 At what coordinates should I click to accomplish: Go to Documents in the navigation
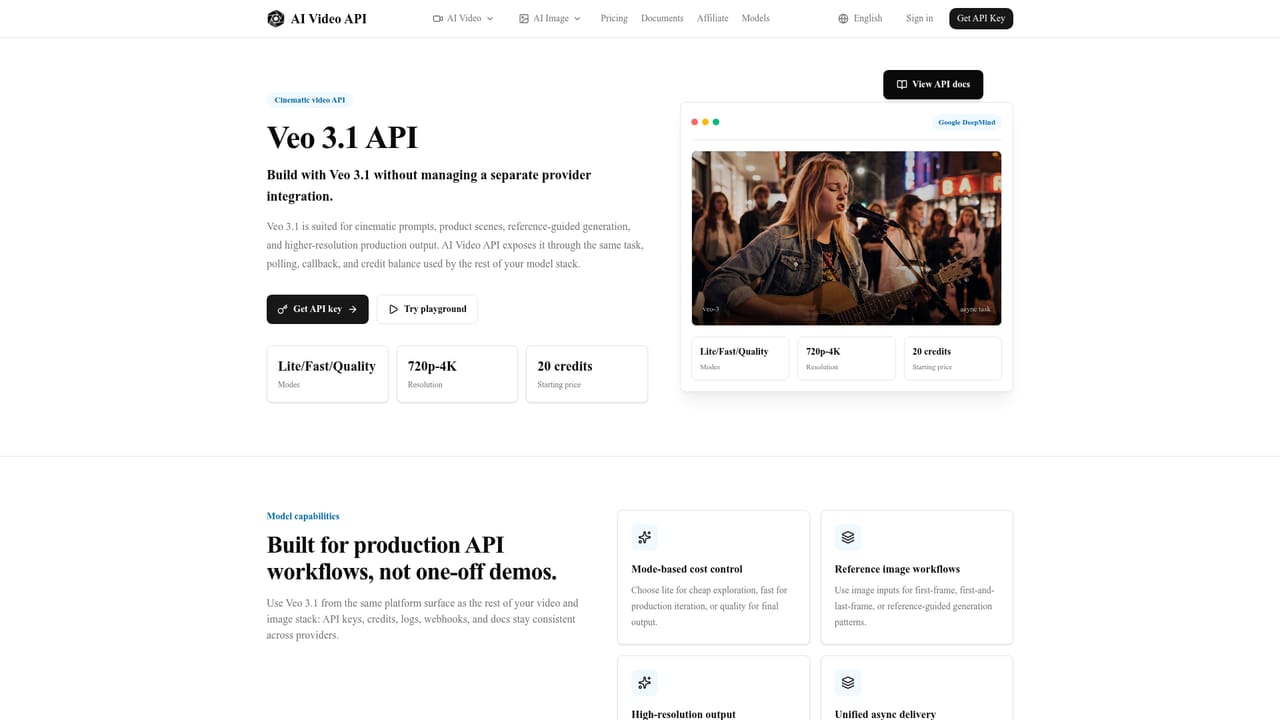click(x=662, y=18)
